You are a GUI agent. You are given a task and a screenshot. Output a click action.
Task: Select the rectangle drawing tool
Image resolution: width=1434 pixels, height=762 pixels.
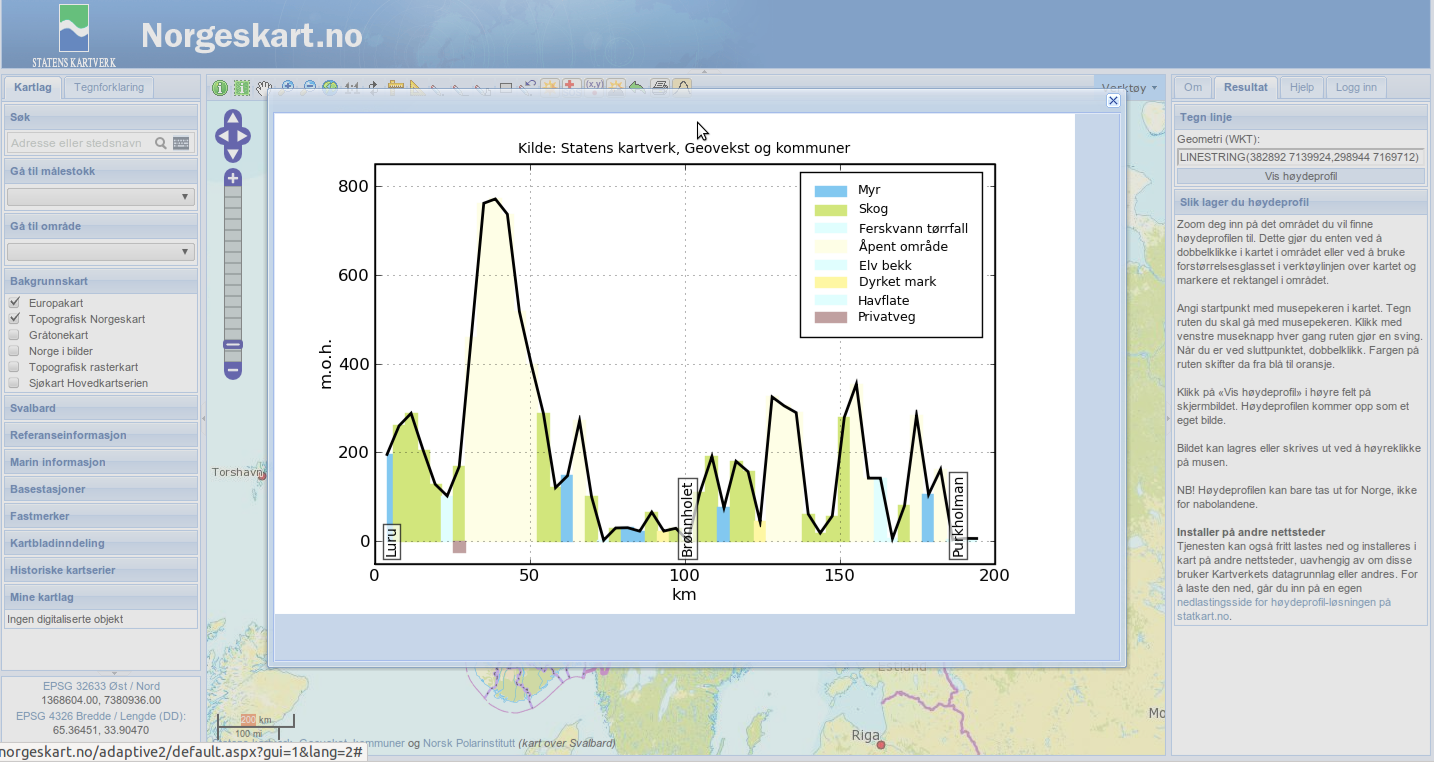[x=506, y=87]
